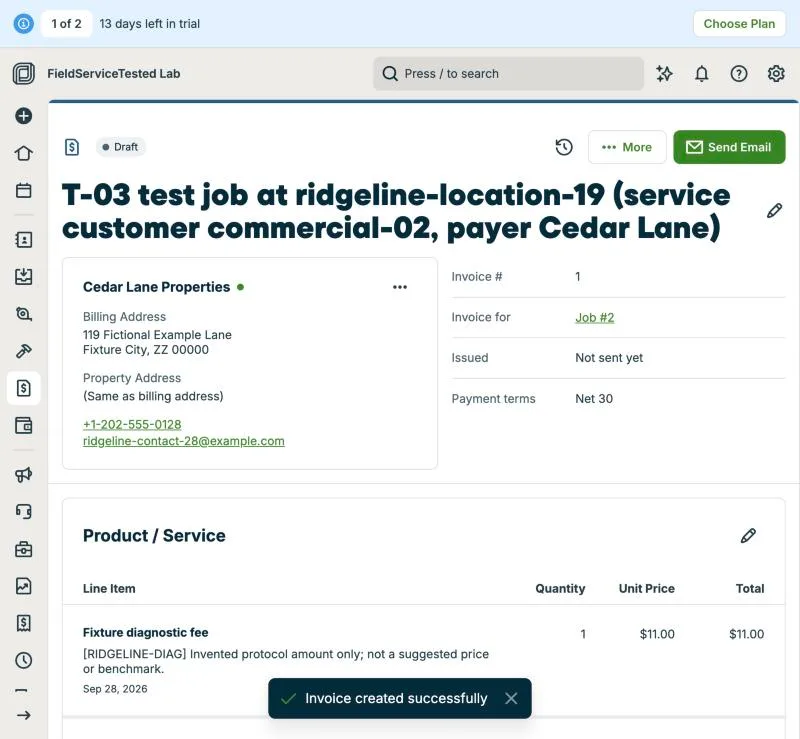This screenshot has height=739, width=800.
Task: Open Jobs hammer icon in sidebar
Action: point(23,351)
